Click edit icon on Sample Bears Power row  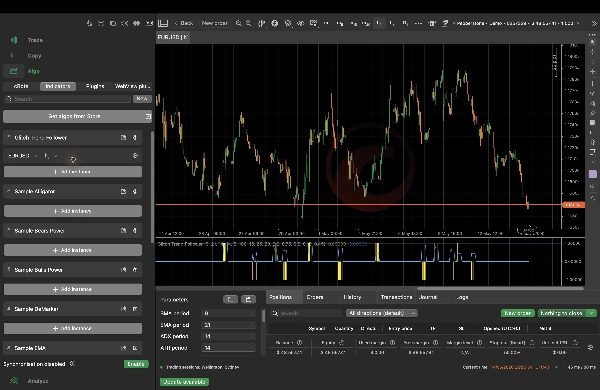pyautogui.click(x=123, y=231)
